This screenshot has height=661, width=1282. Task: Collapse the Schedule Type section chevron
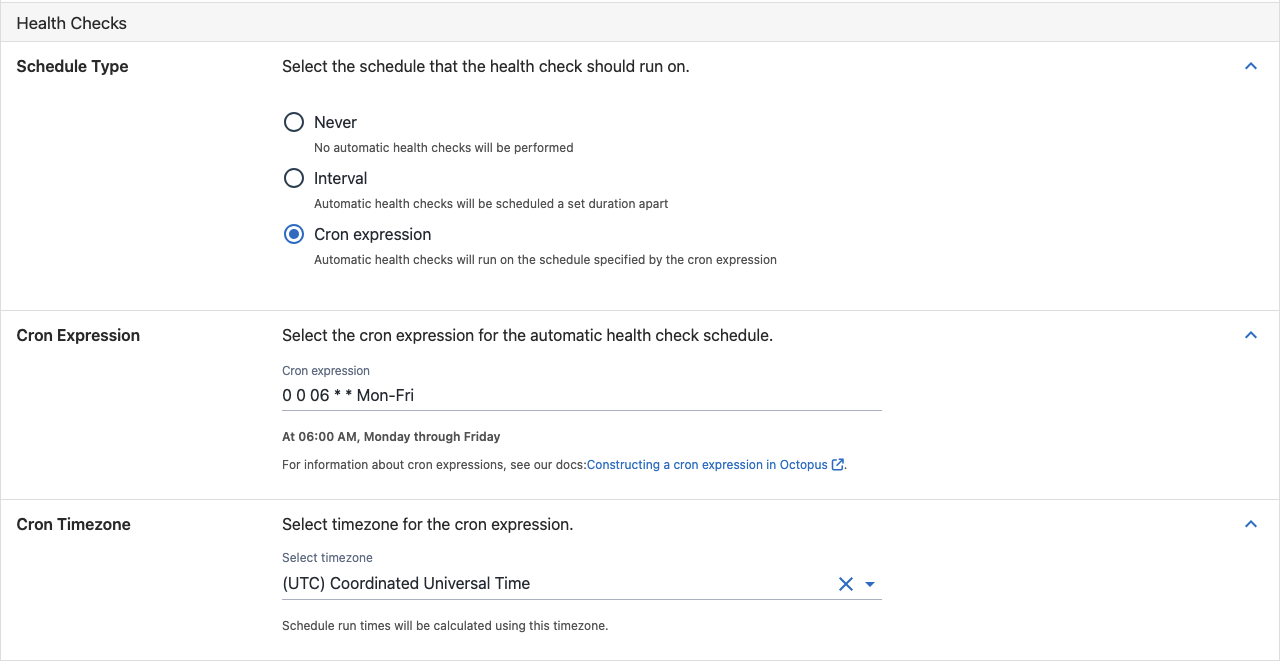[x=1250, y=66]
